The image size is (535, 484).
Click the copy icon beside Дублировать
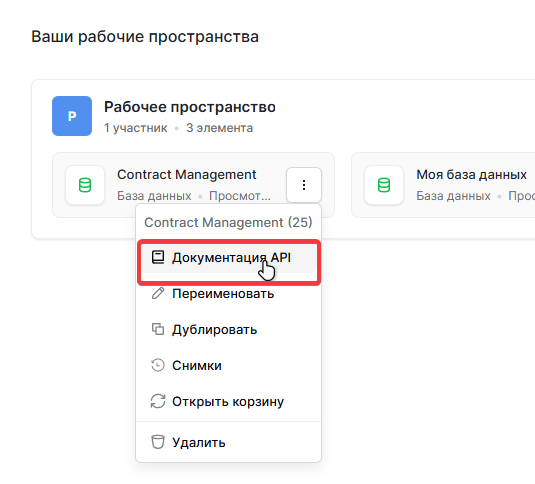tap(158, 329)
